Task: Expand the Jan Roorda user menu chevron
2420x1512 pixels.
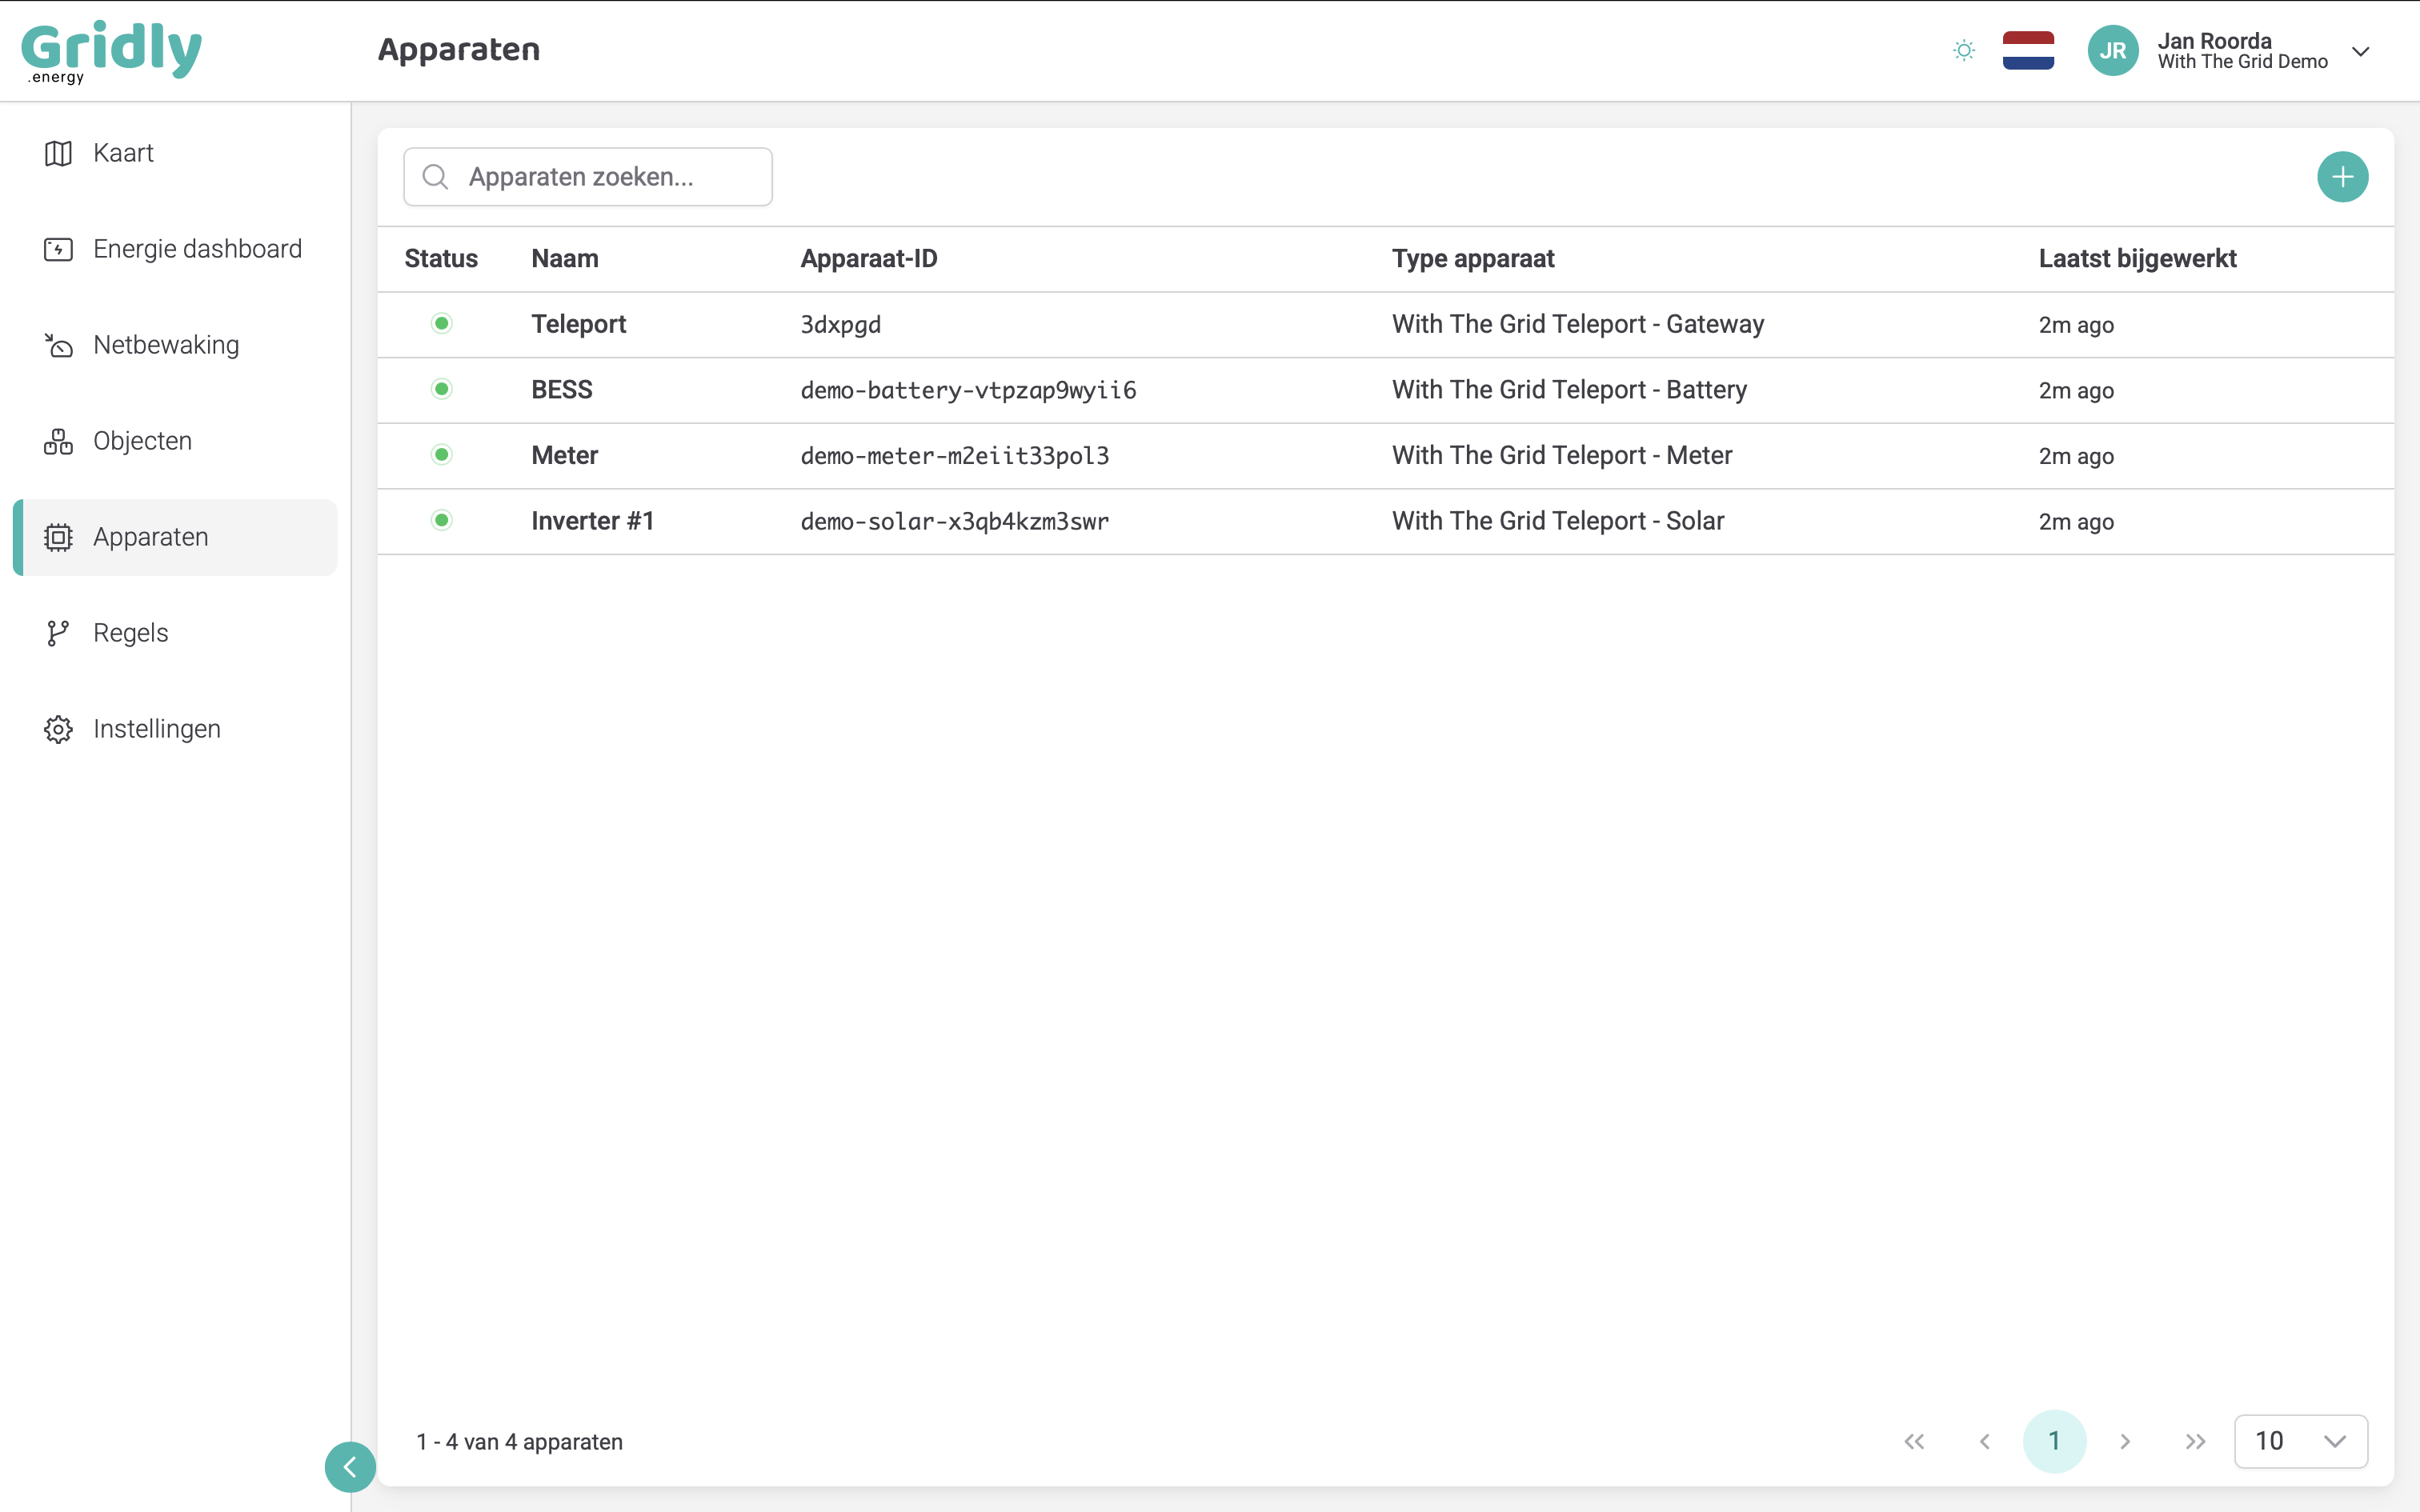Action: click(2360, 52)
